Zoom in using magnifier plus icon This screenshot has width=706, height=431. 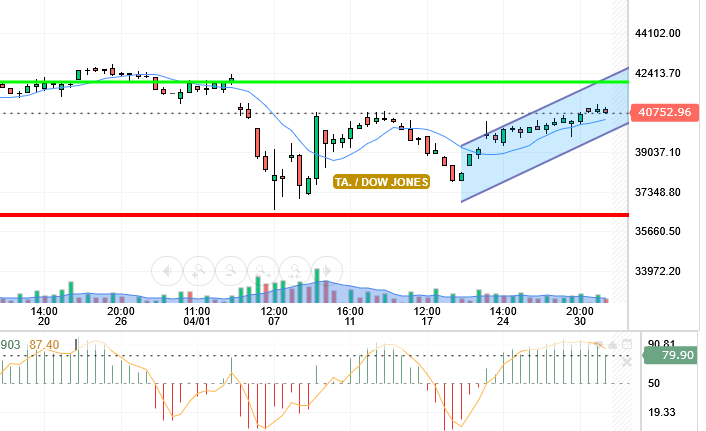point(199,271)
